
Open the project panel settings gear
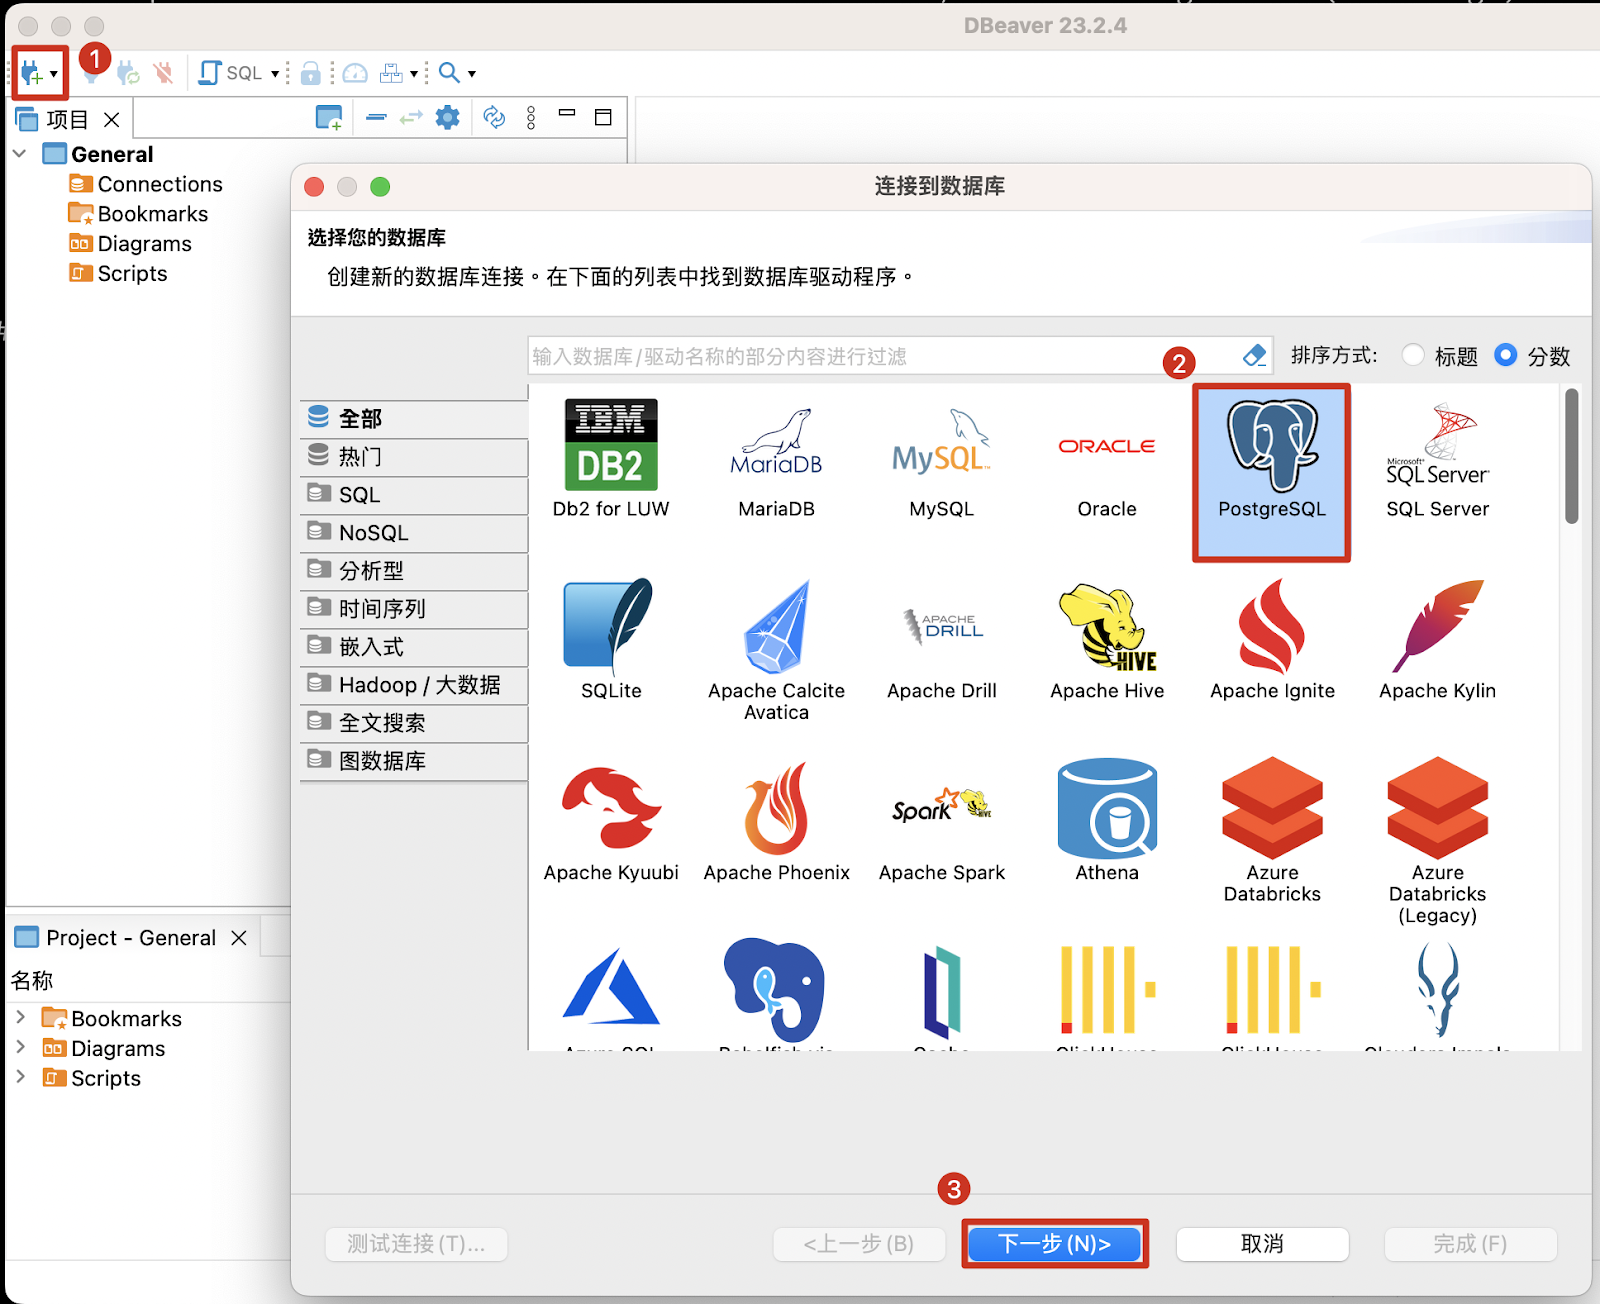click(448, 118)
